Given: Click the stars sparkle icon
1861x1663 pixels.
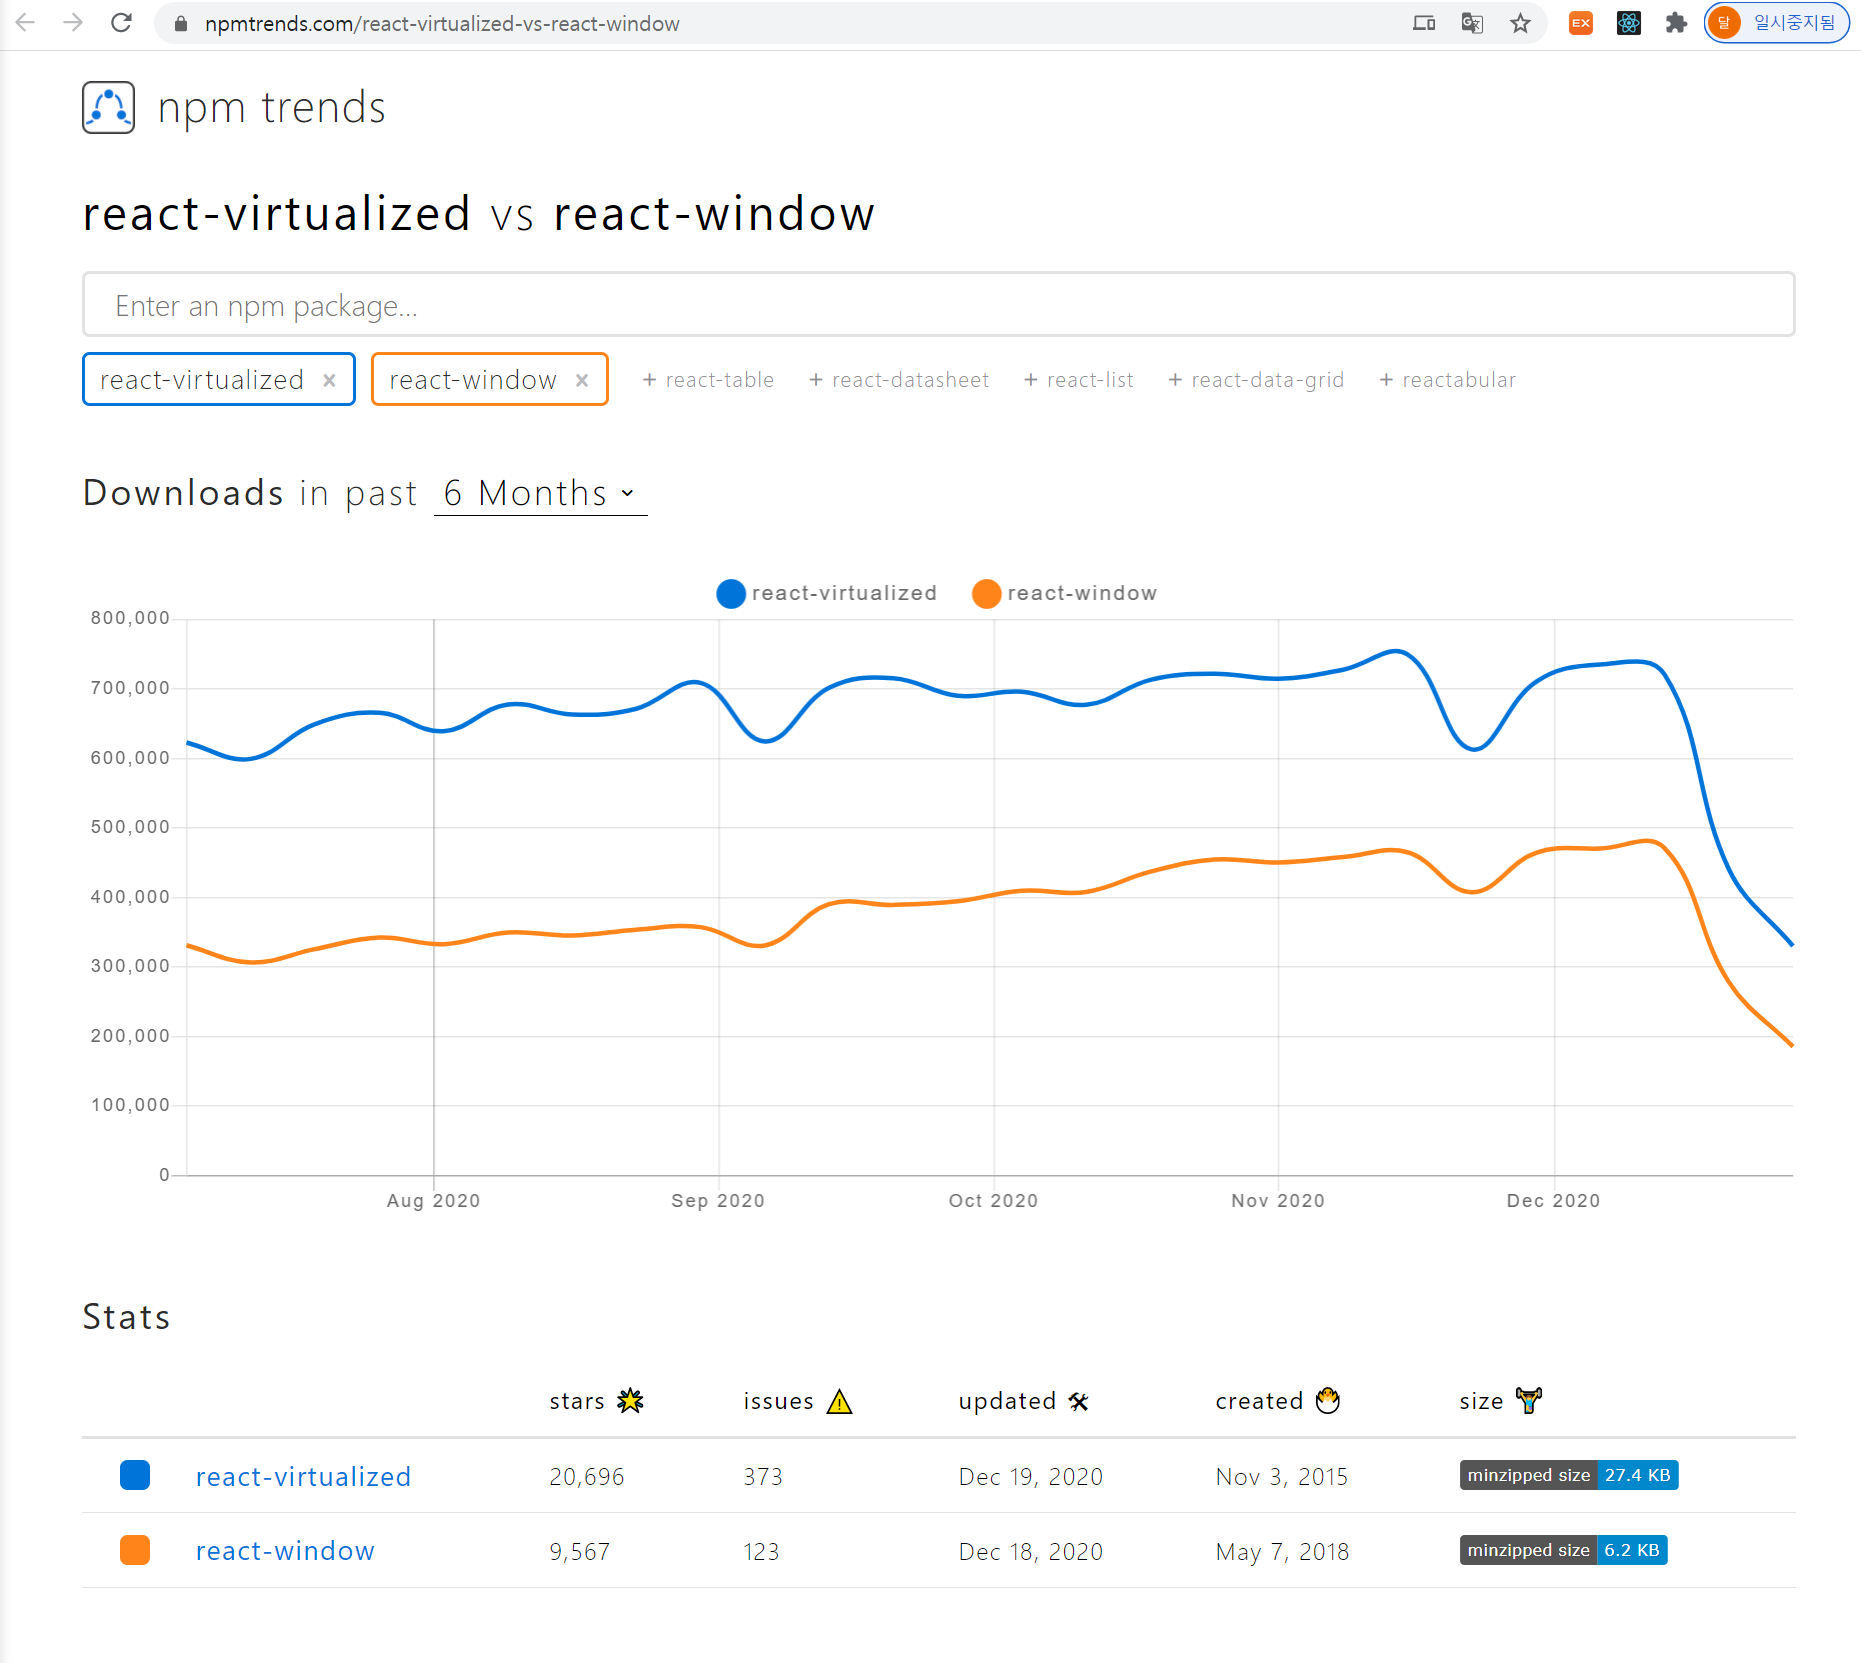Looking at the screenshot, I should pyautogui.click(x=630, y=1401).
